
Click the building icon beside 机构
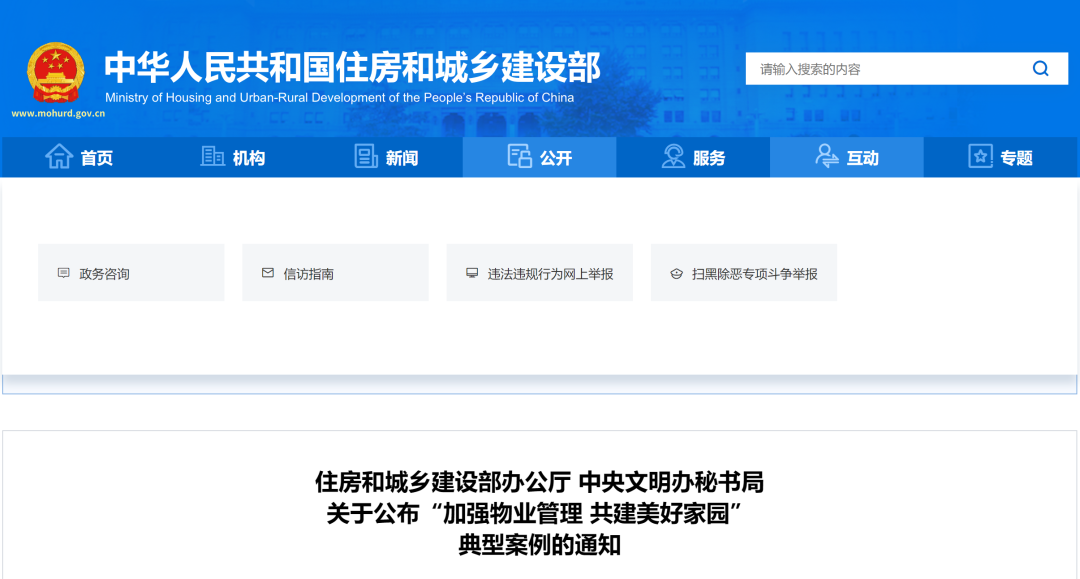coord(212,156)
